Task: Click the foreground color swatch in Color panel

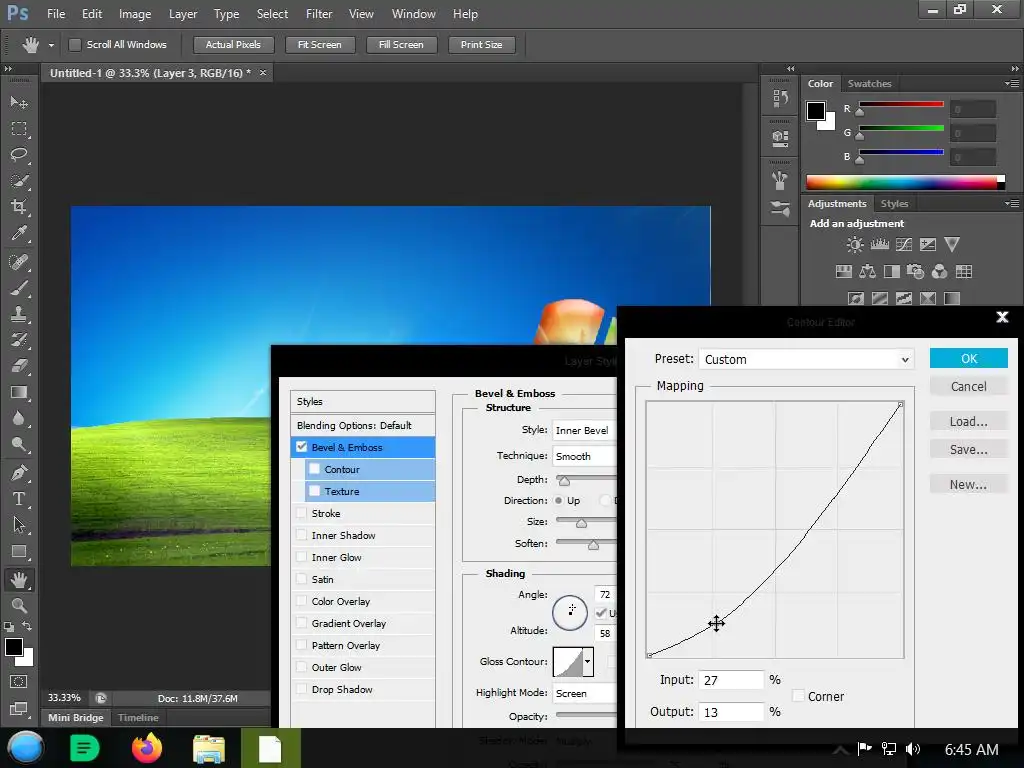Action: point(815,111)
